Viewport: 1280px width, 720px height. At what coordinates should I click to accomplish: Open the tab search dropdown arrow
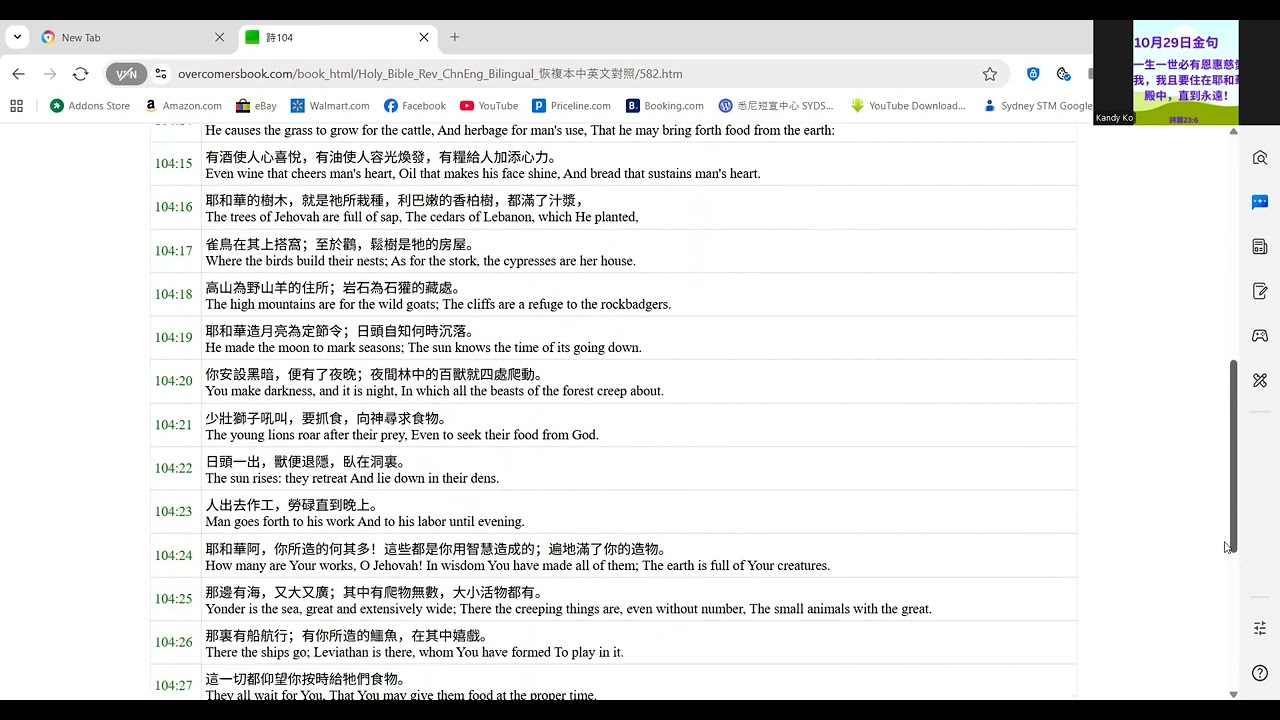[x=17, y=37]
